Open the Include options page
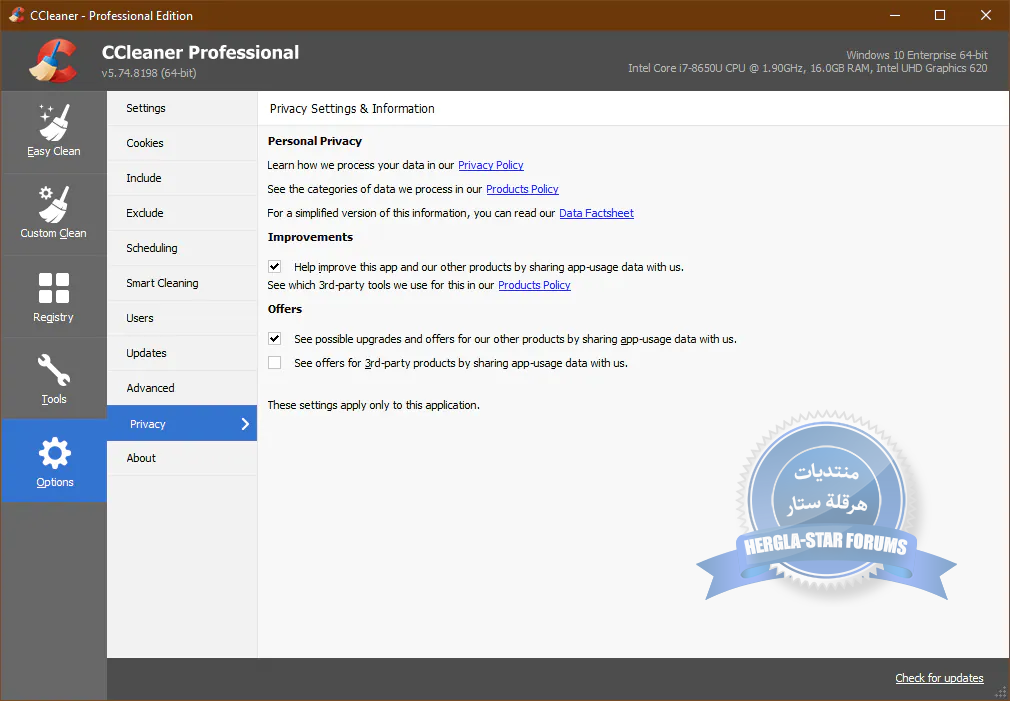This screenshot has height=701, width=1010. click(182, 178)
